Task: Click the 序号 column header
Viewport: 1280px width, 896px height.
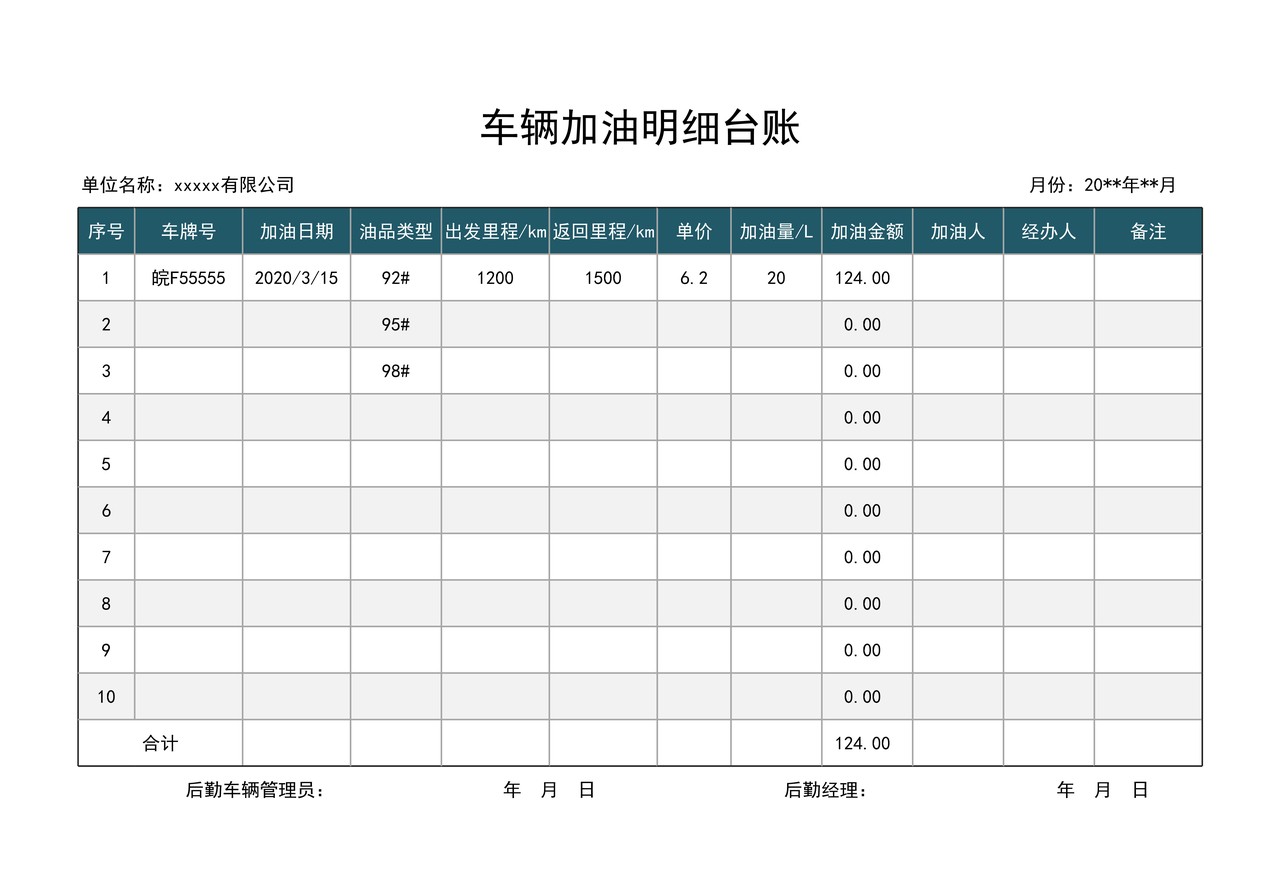Action: coord(106,230)
